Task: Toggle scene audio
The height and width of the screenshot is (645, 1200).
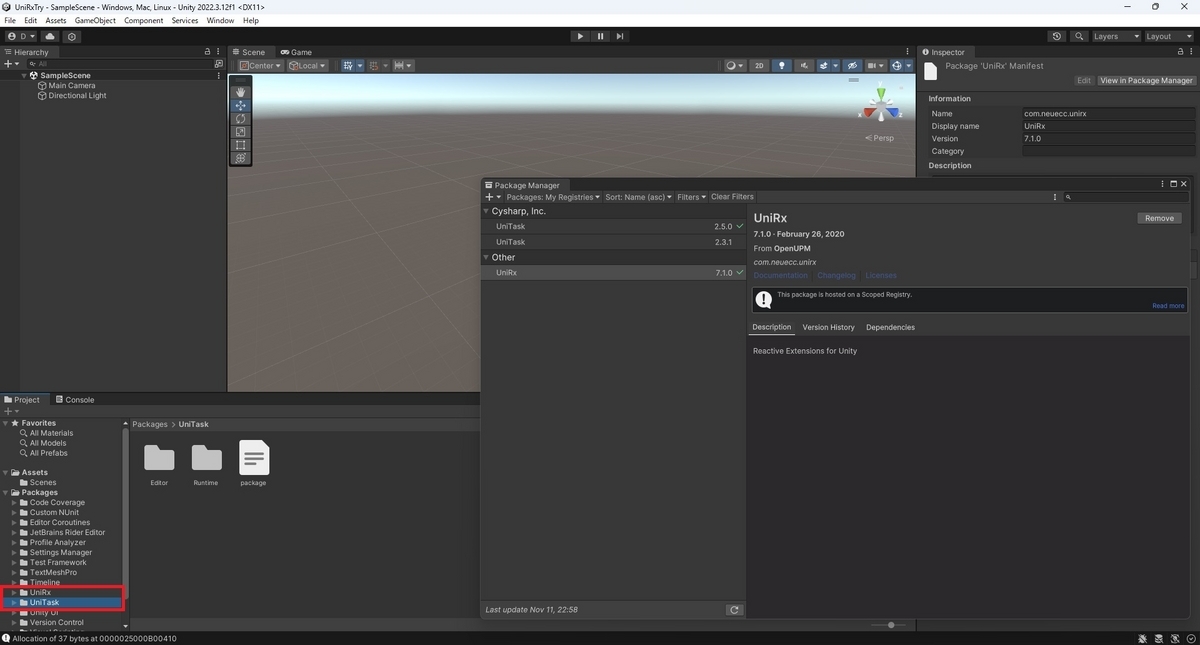Action: tap(804, 66)
